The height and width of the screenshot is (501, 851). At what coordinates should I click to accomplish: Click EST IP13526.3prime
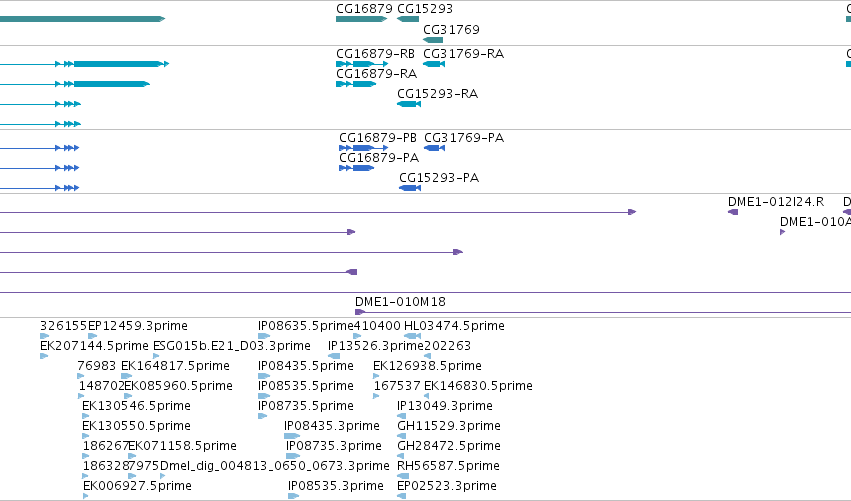tap(376, 346)
